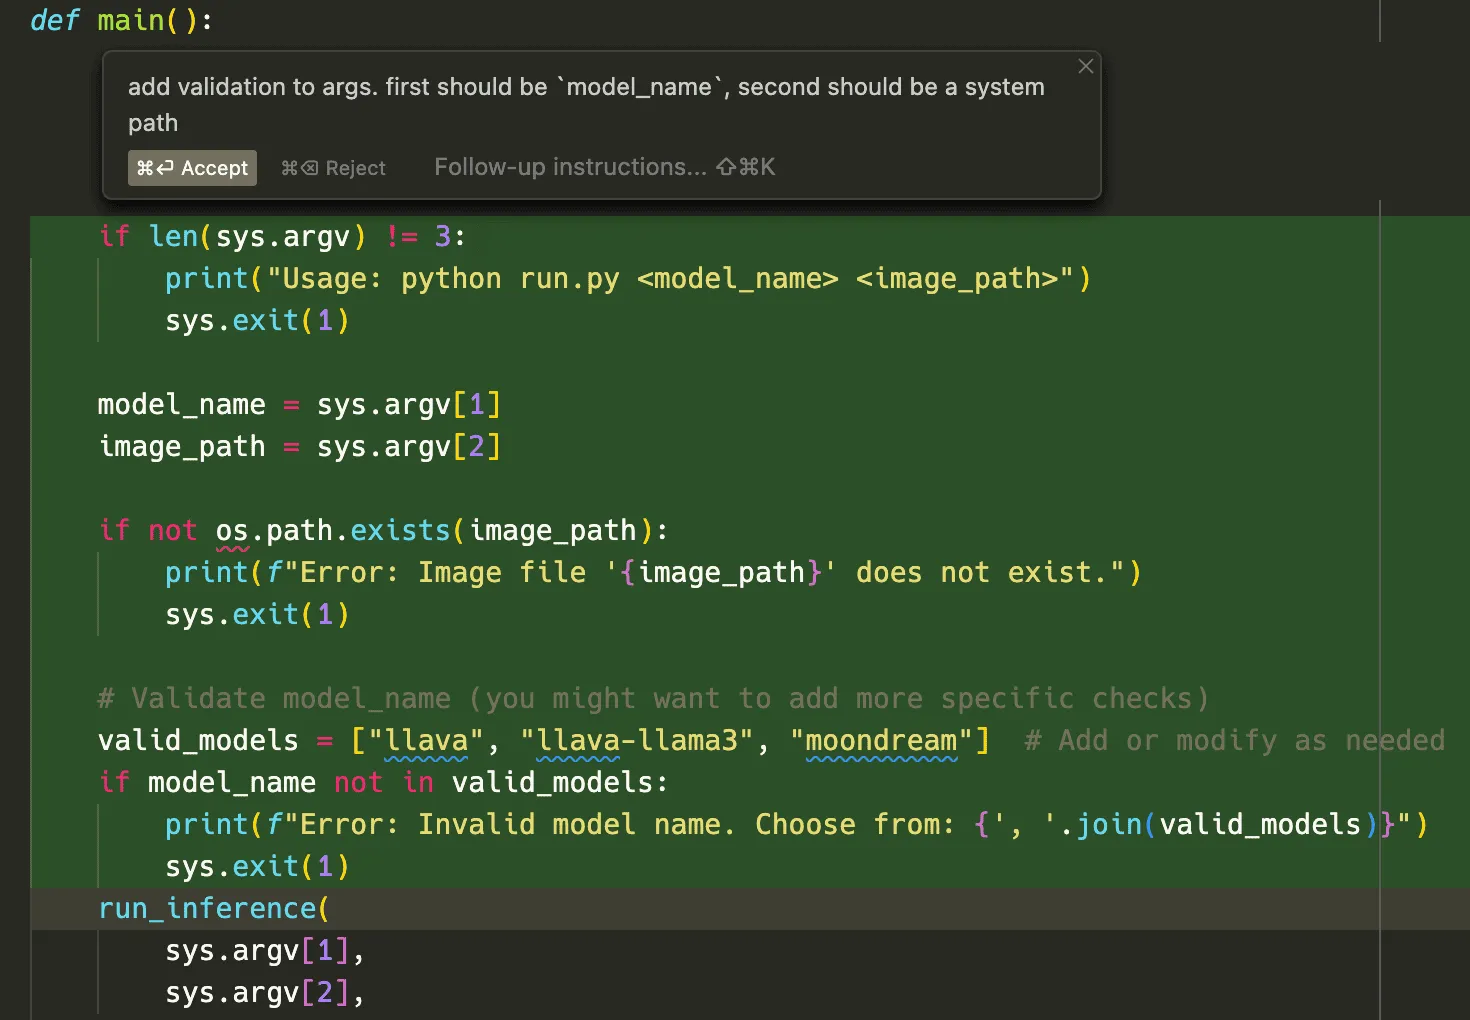Click the spell-checked os in os.path.exists

pyautogui.click(x=228, y=530)
